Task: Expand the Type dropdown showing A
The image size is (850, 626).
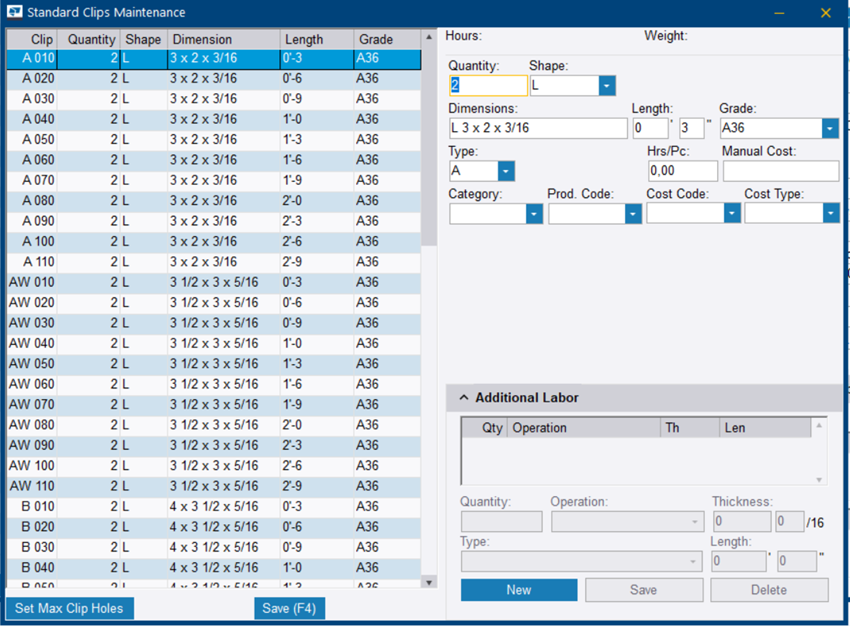Action: (x=506, y=171)
